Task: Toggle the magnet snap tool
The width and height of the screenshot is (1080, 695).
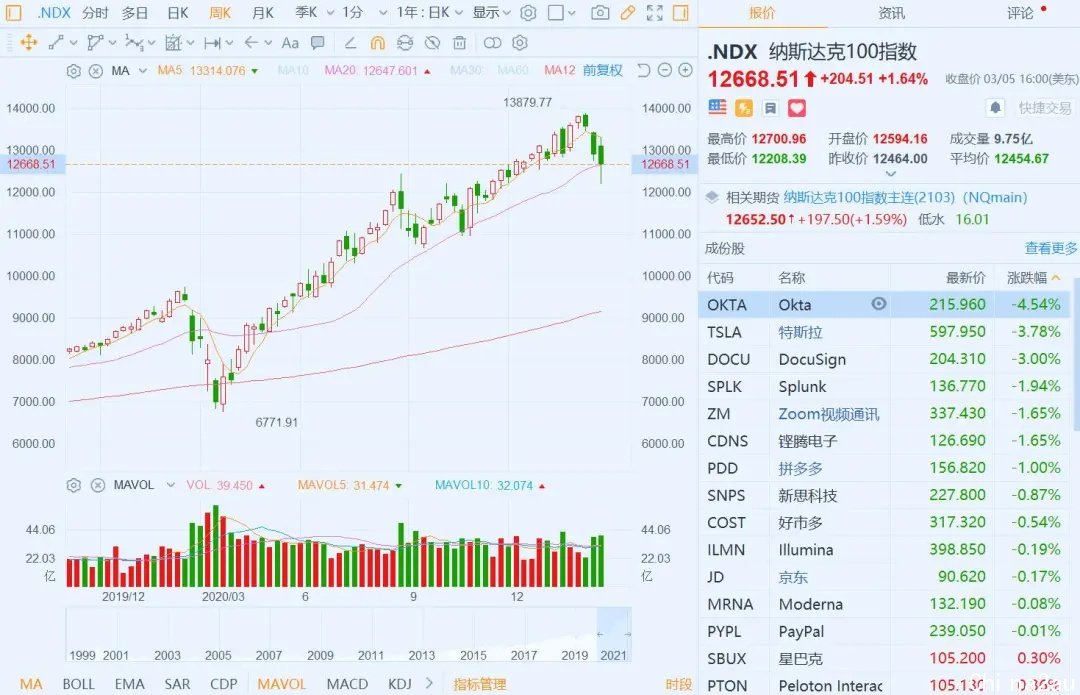Action: pos(377,43)
